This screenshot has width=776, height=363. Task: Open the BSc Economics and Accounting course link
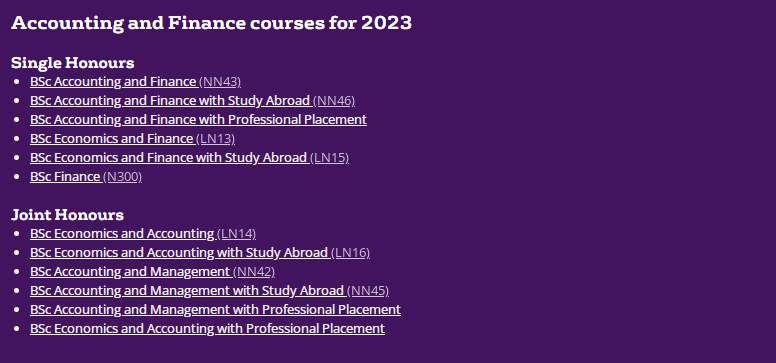(x=122, y=234)
